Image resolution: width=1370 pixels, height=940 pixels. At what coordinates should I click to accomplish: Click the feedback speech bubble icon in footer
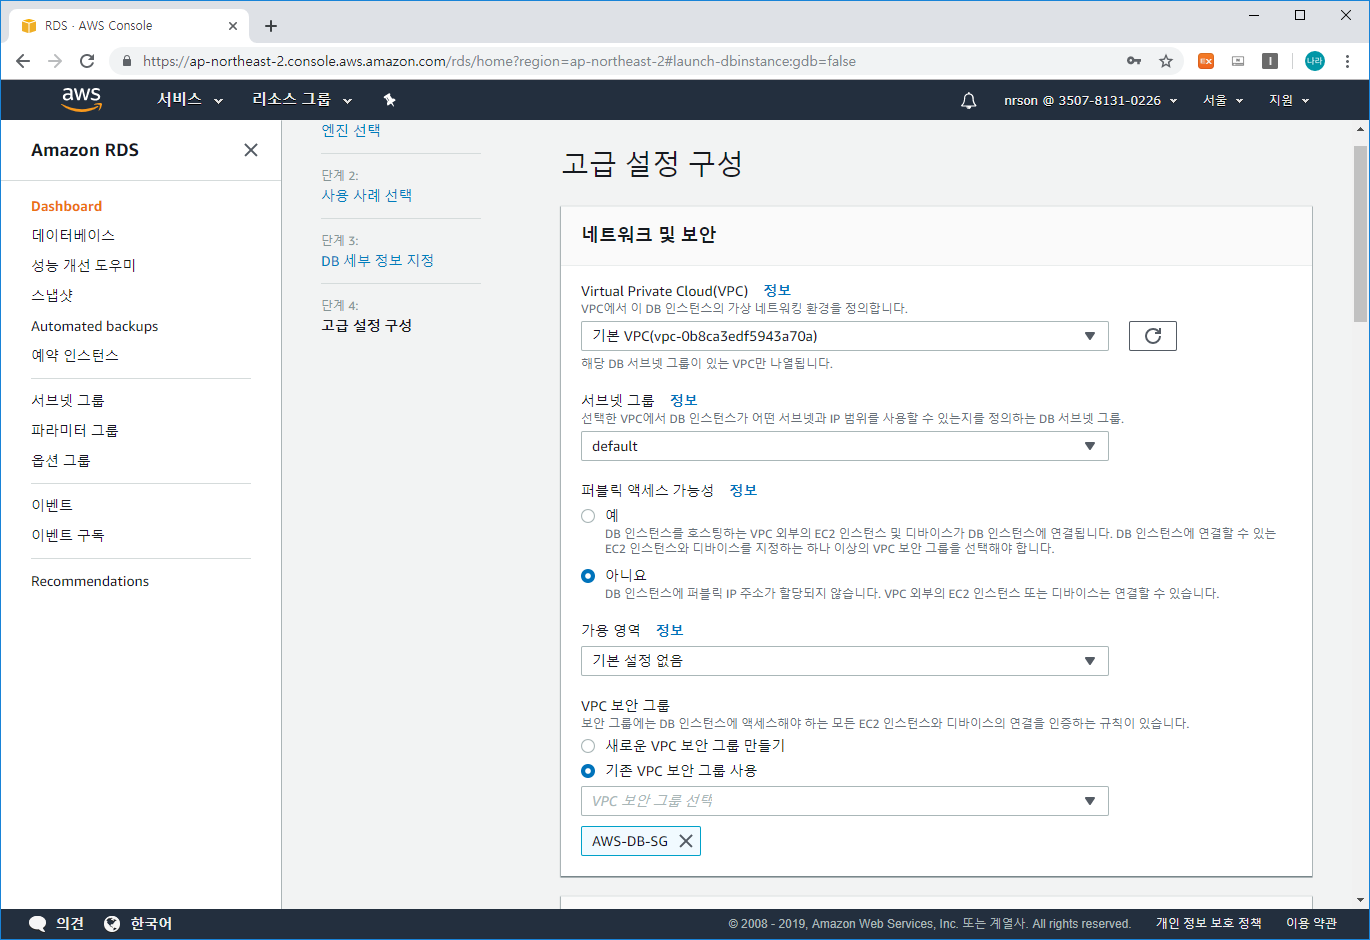pos(38,924)
